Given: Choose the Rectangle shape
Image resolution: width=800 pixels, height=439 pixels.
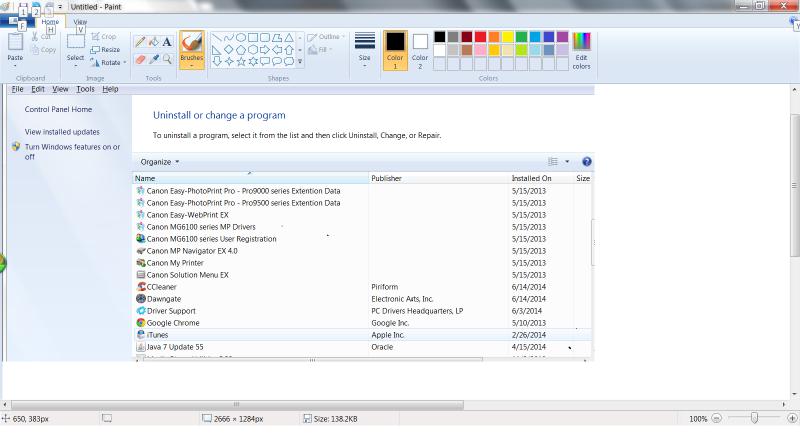Looking at the screenshot, I should (253, 38).
